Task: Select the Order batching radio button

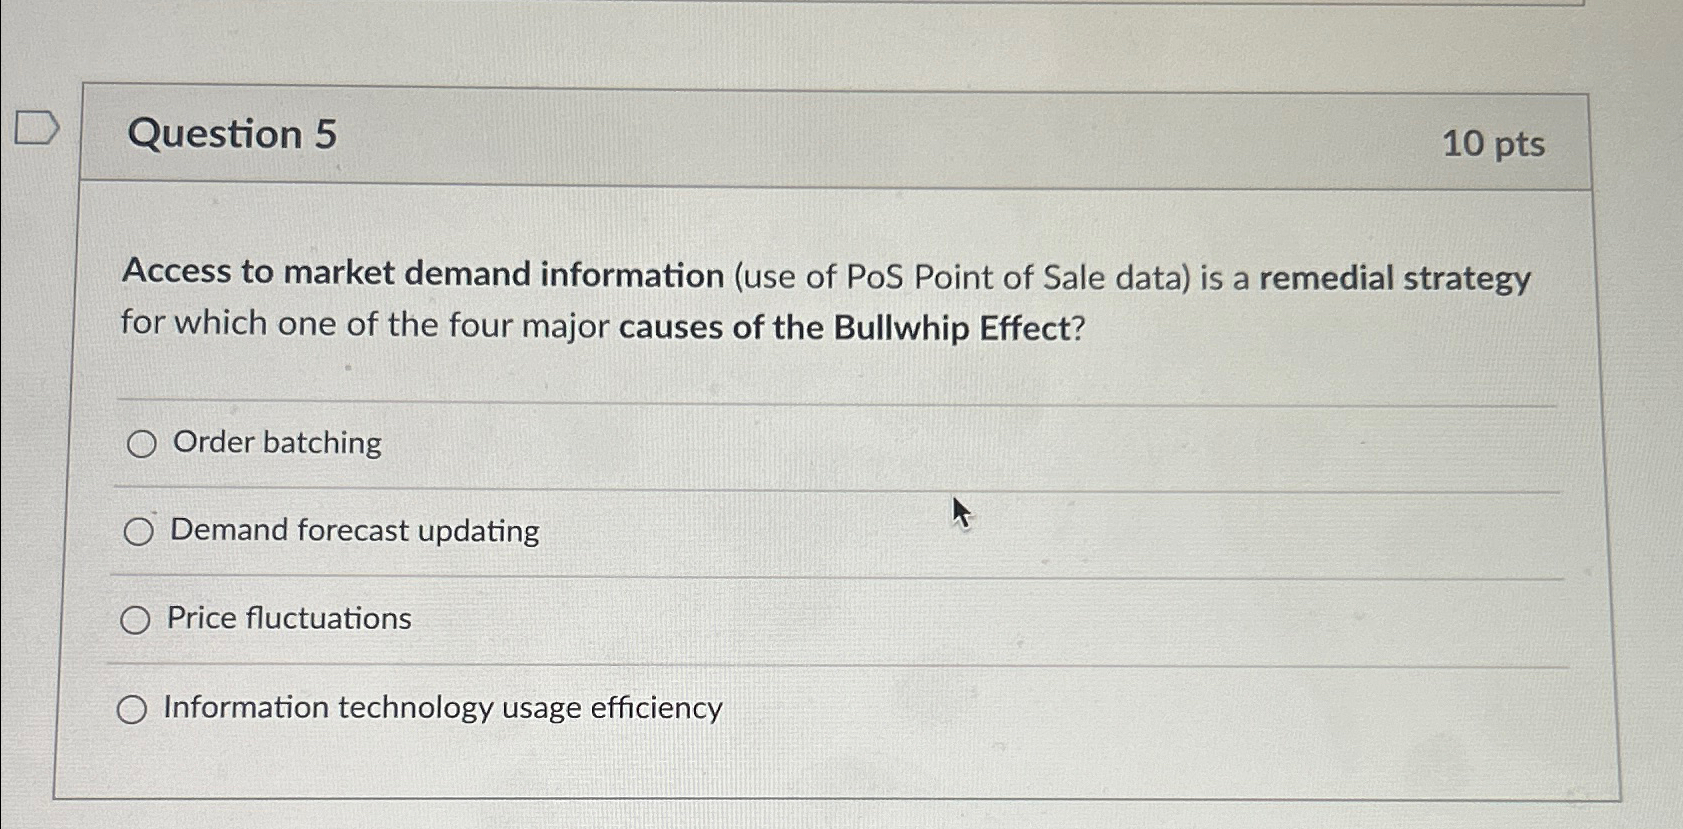Action: (x=140, y=443)
